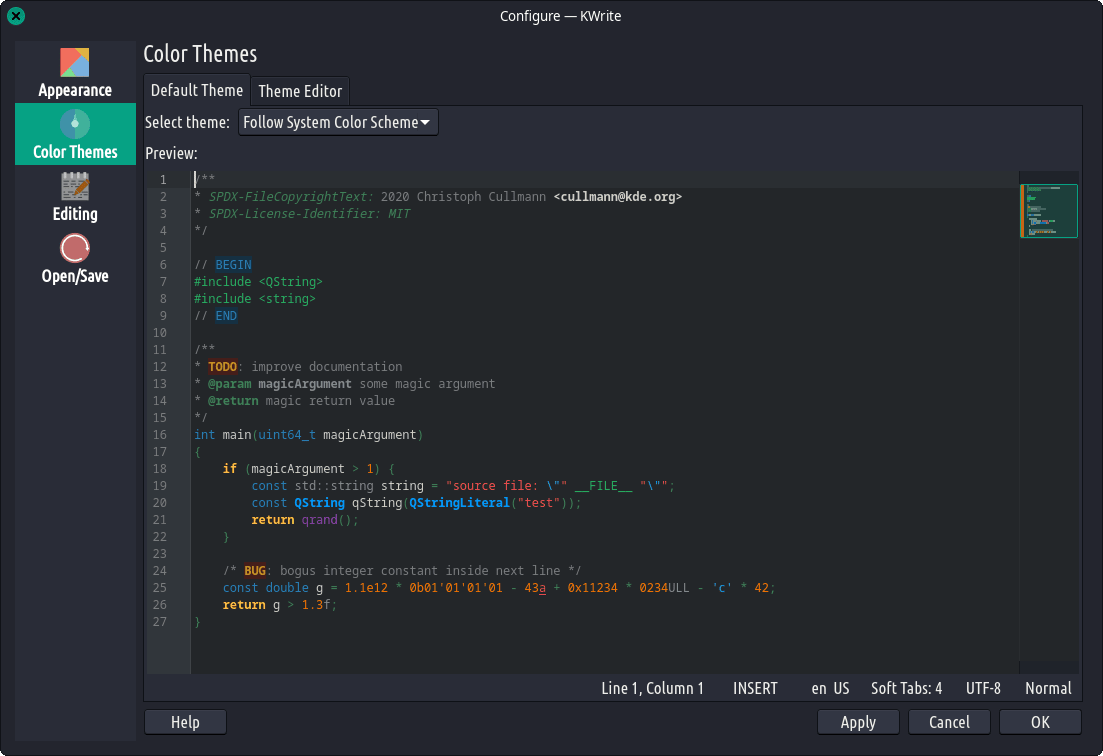Open the Appearance settings page icon
Viewport: 1103px width, 756px height.
(75, 63)
